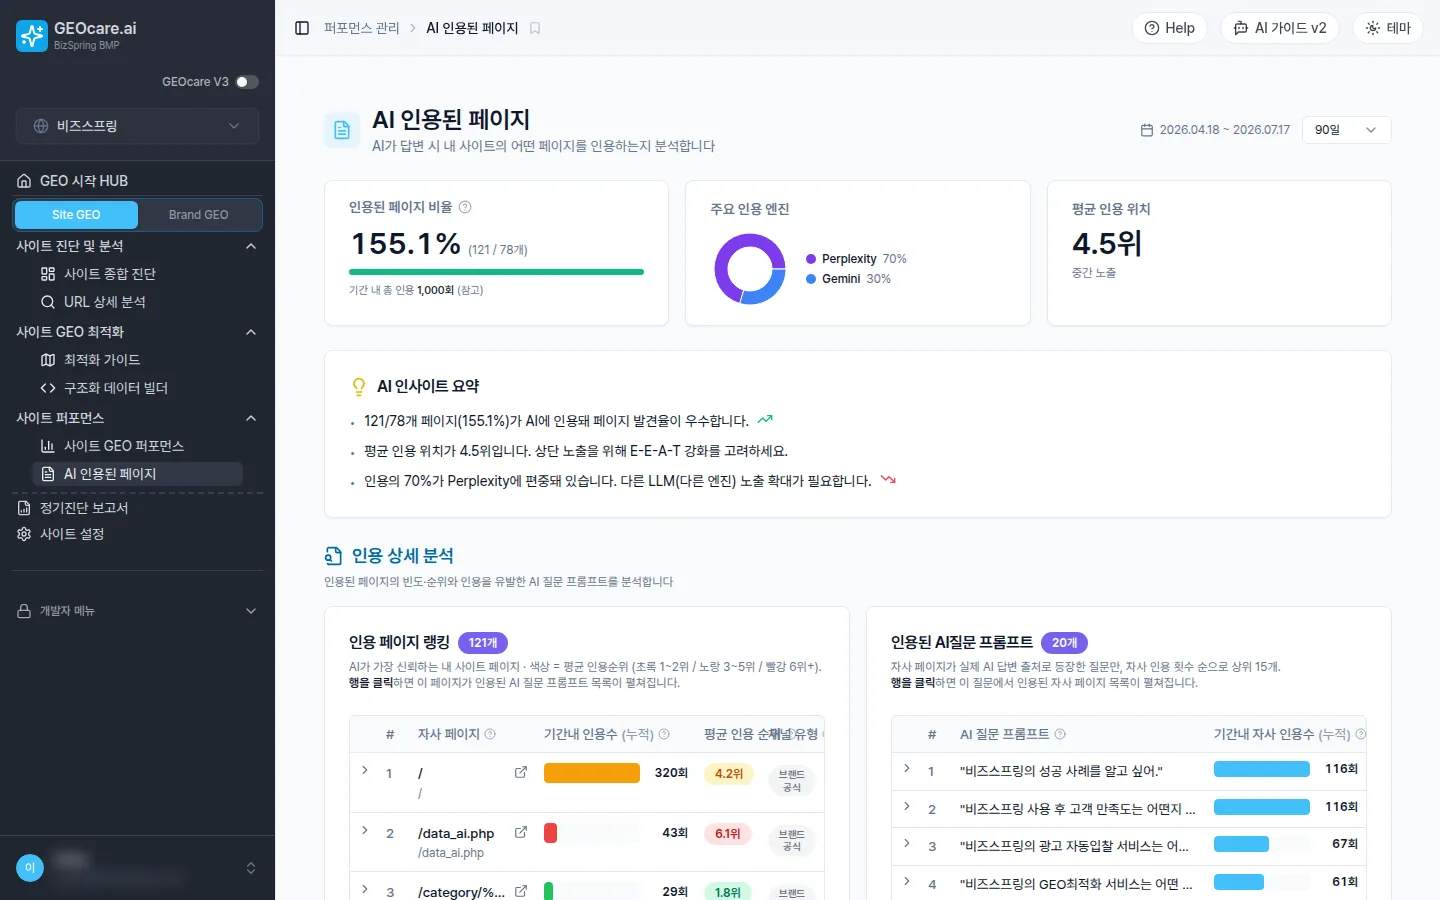Open the 비즈스프링 site selector dropdown
The width and height of the screenshot is (1440, 900).
coord(137,126)
